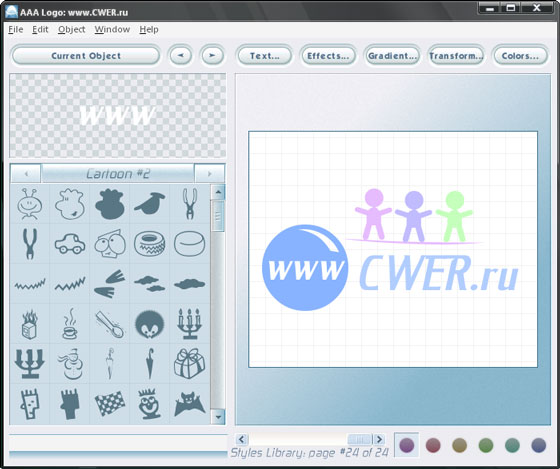Choose the gift box shape
This screenshot has height=469, width=560.
click(189, 364)
